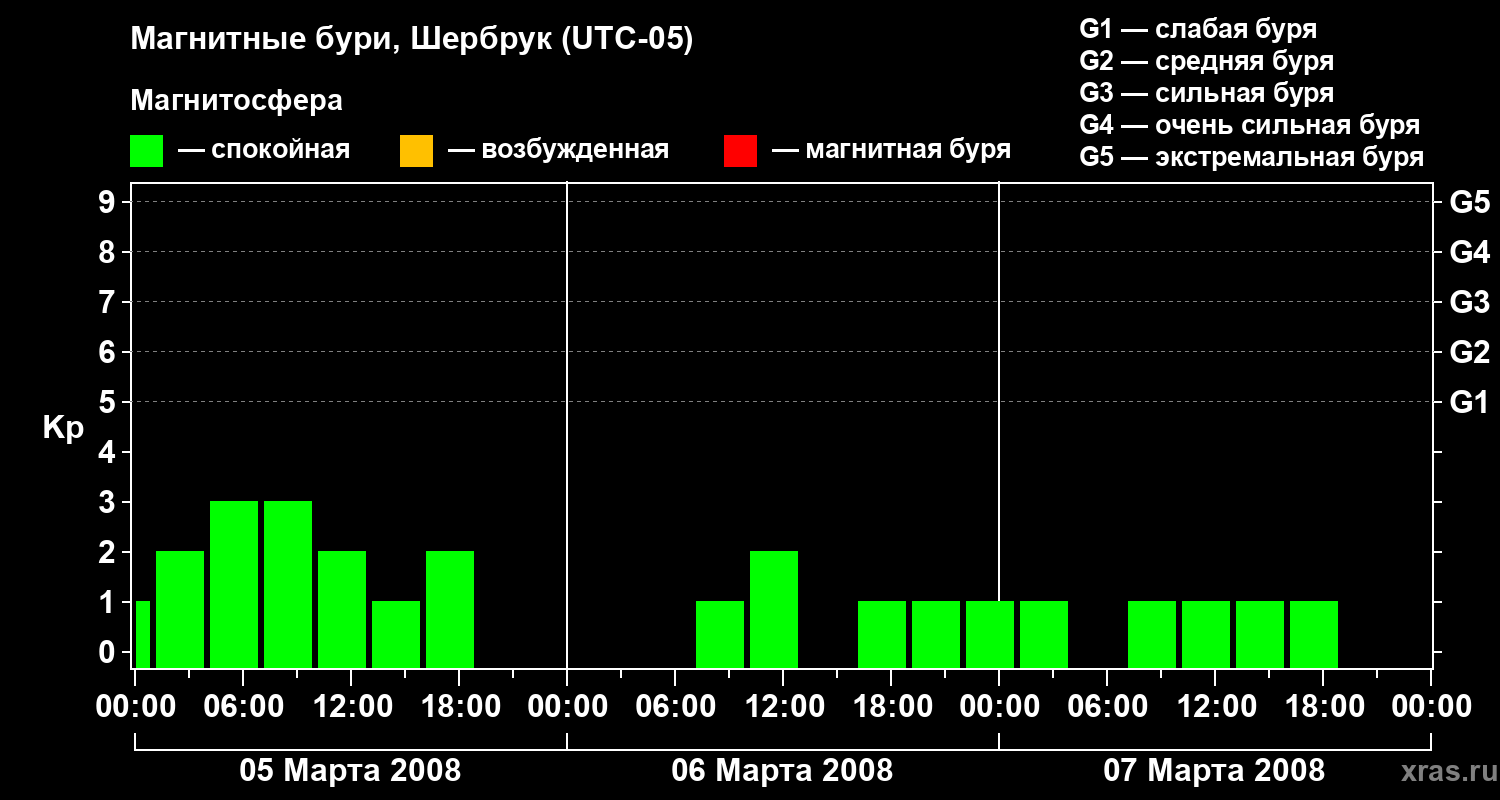Screen dimensions: 1500x800
Task: Click the right-axis G3 label
Action: click(x=1469, y=302)
